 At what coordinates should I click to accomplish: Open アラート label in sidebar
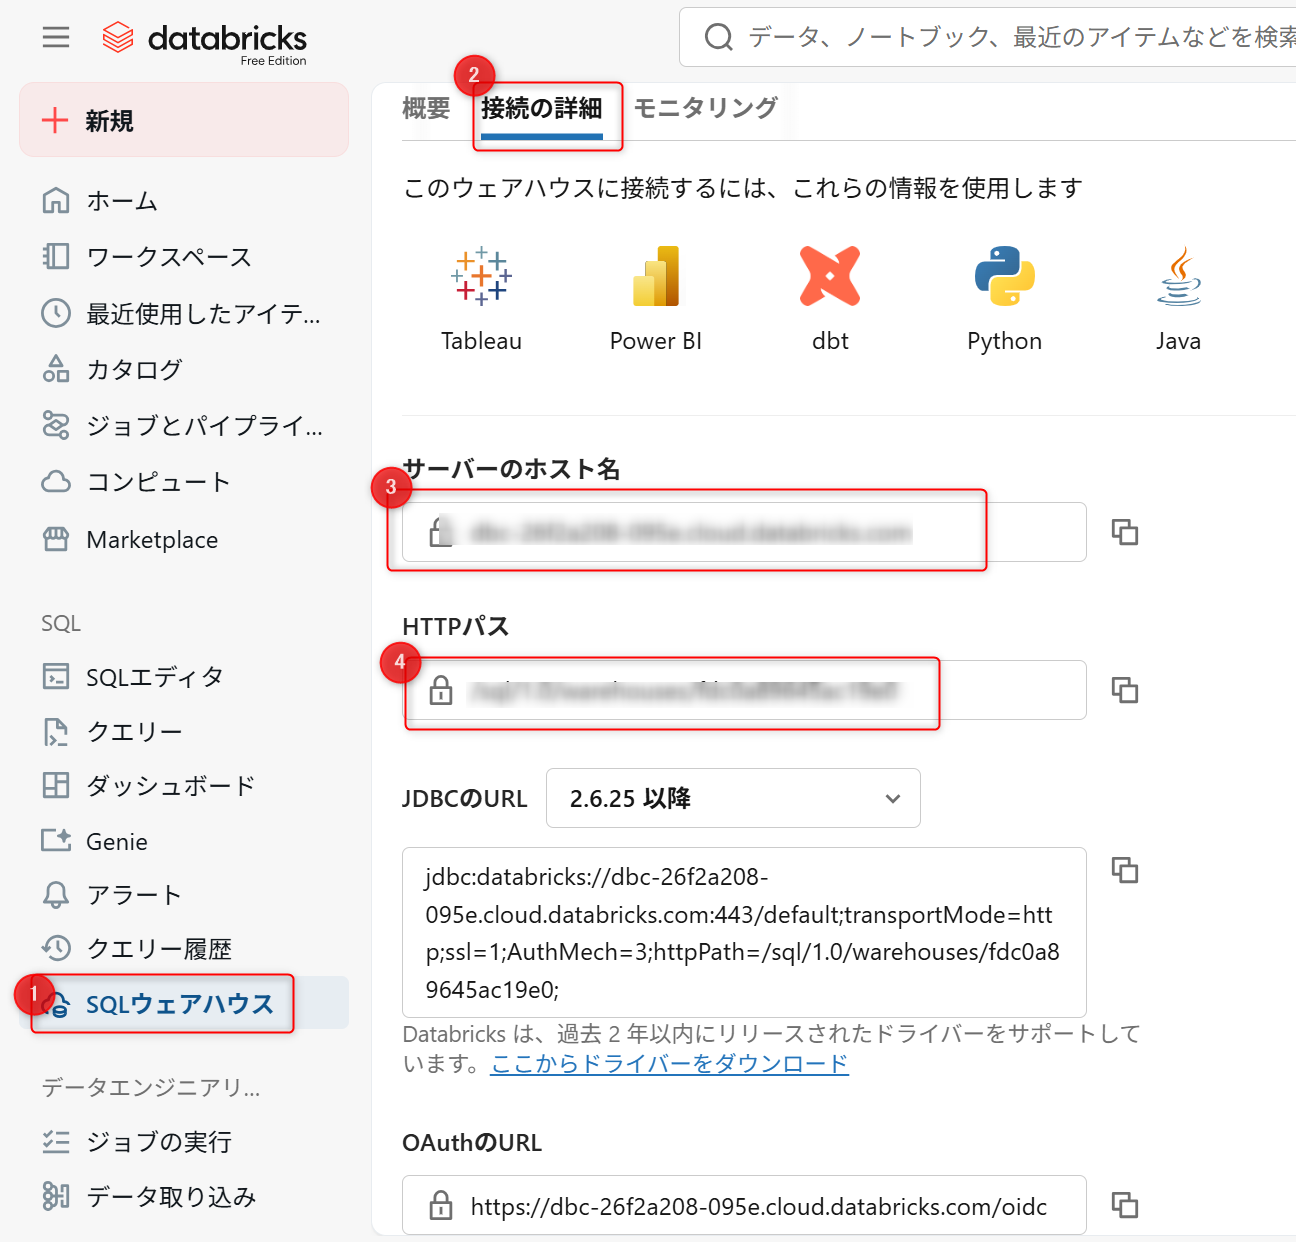[x=134, y=895]
